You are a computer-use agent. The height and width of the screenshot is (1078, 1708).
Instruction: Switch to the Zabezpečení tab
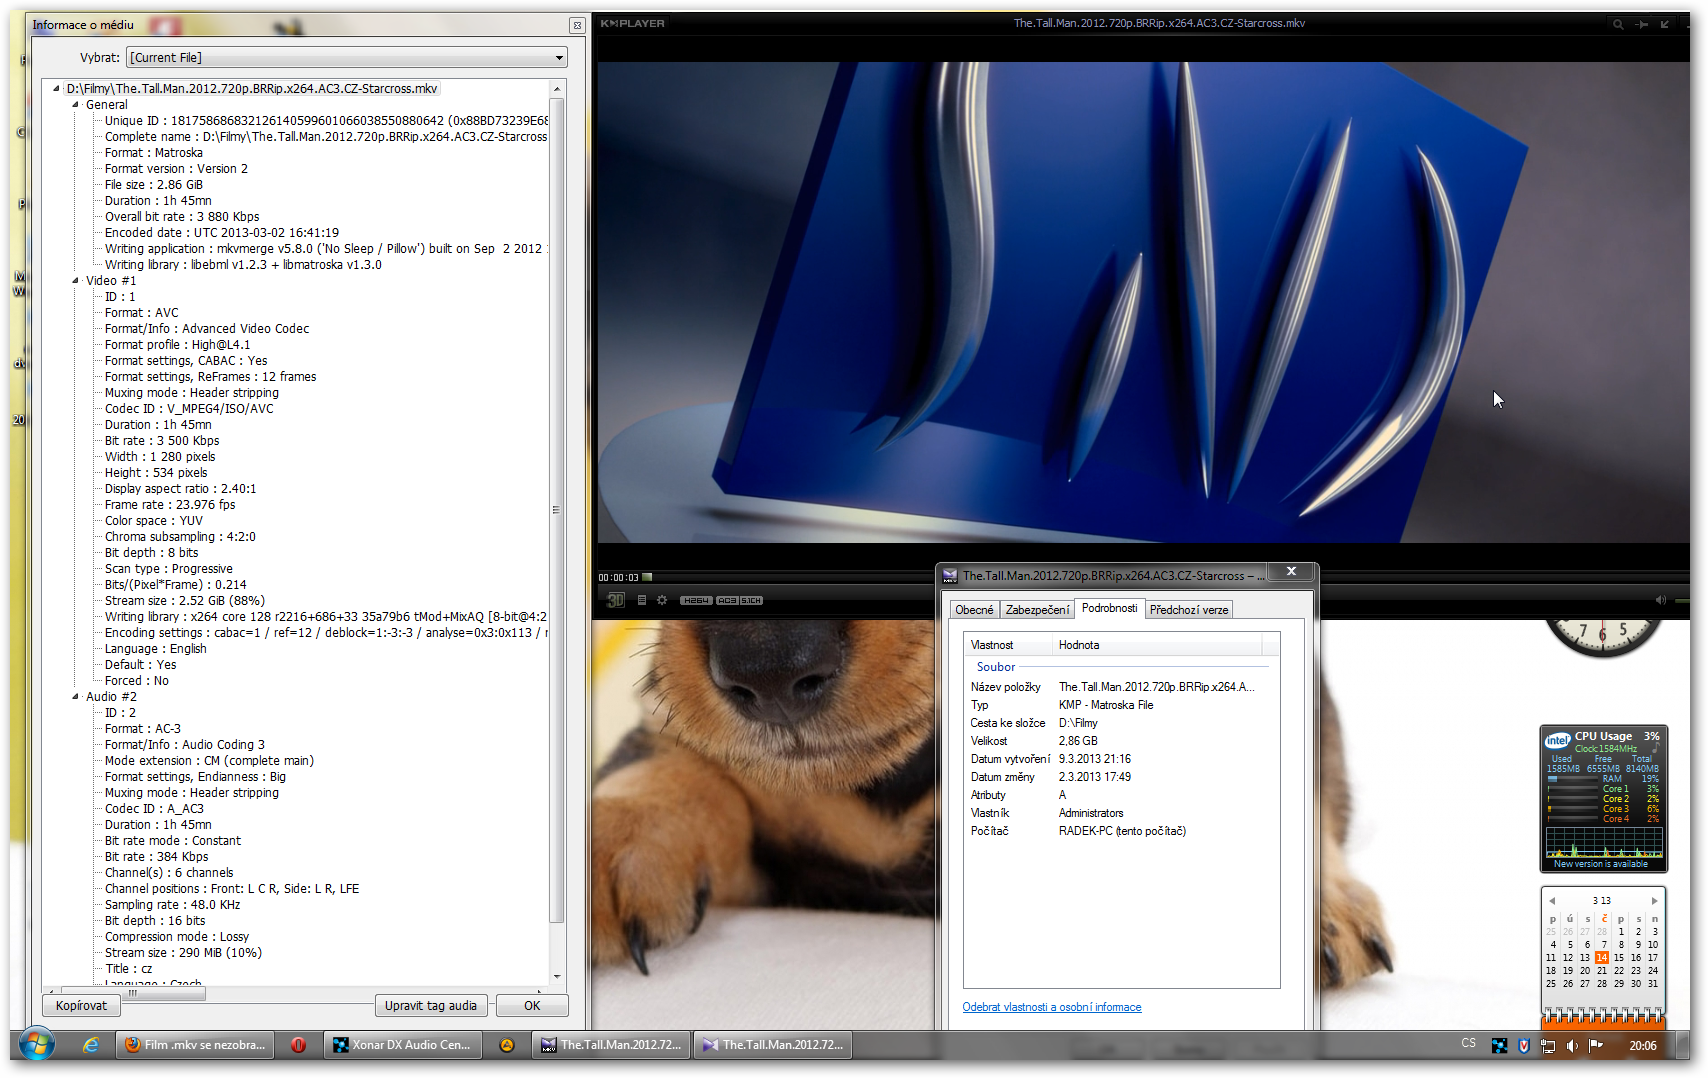tap(1037, 610)
